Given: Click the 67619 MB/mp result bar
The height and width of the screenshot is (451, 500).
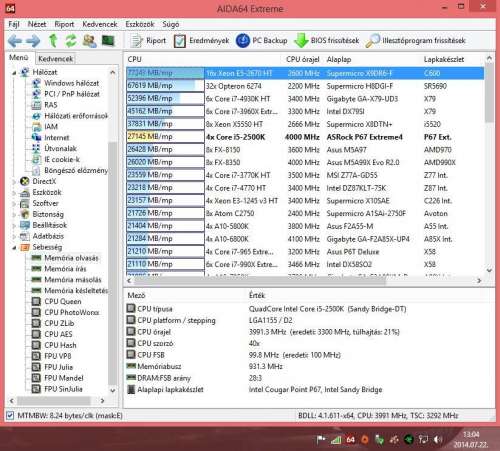Looking at the screenshot, I should 165,86.
